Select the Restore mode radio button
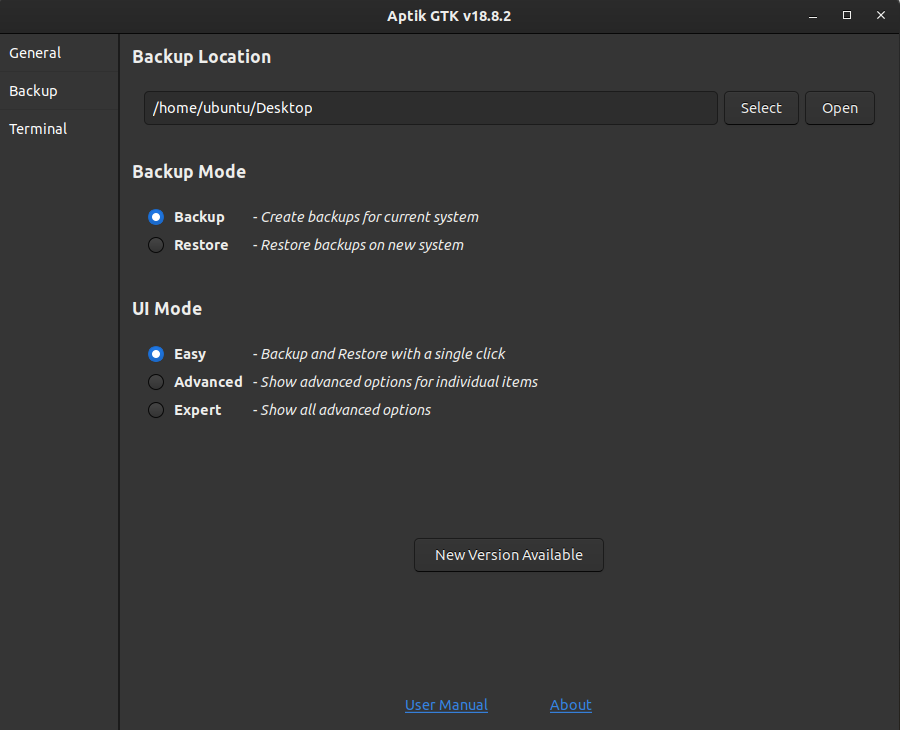The image size is (900, 730). [x=156, y=245]
